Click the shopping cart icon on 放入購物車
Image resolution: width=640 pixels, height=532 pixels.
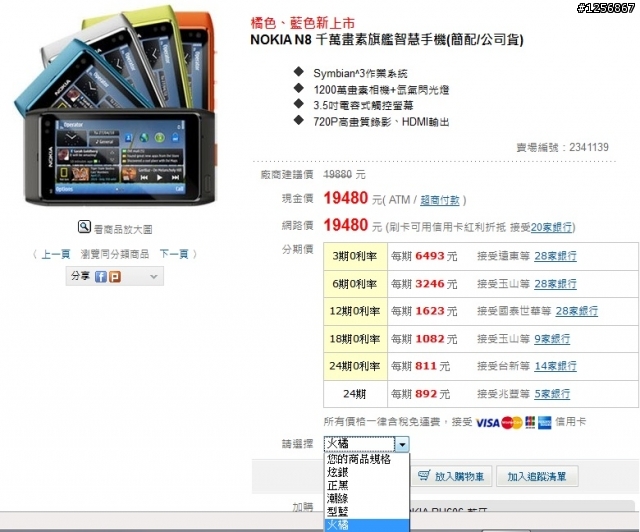[424, 475]
